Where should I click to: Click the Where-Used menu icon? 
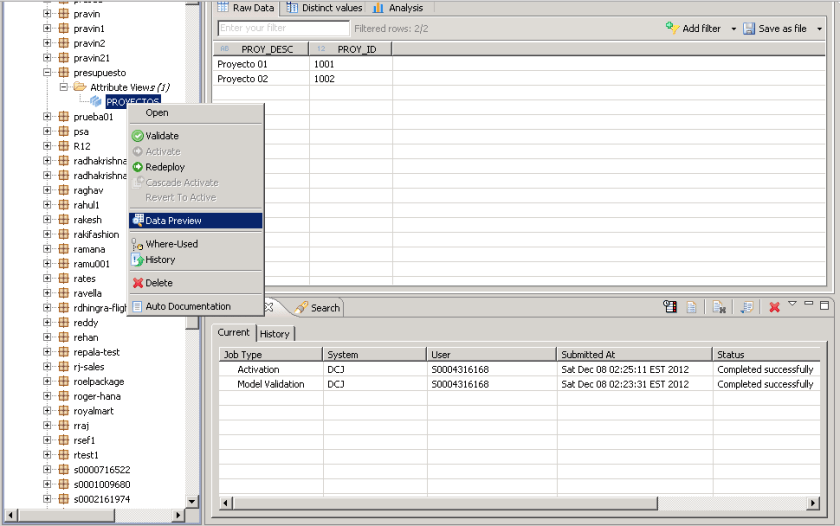[137, 244]
